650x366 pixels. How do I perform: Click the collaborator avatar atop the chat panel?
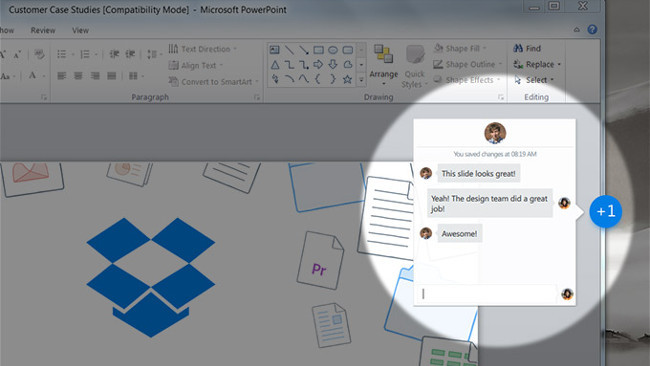(495, 133)
